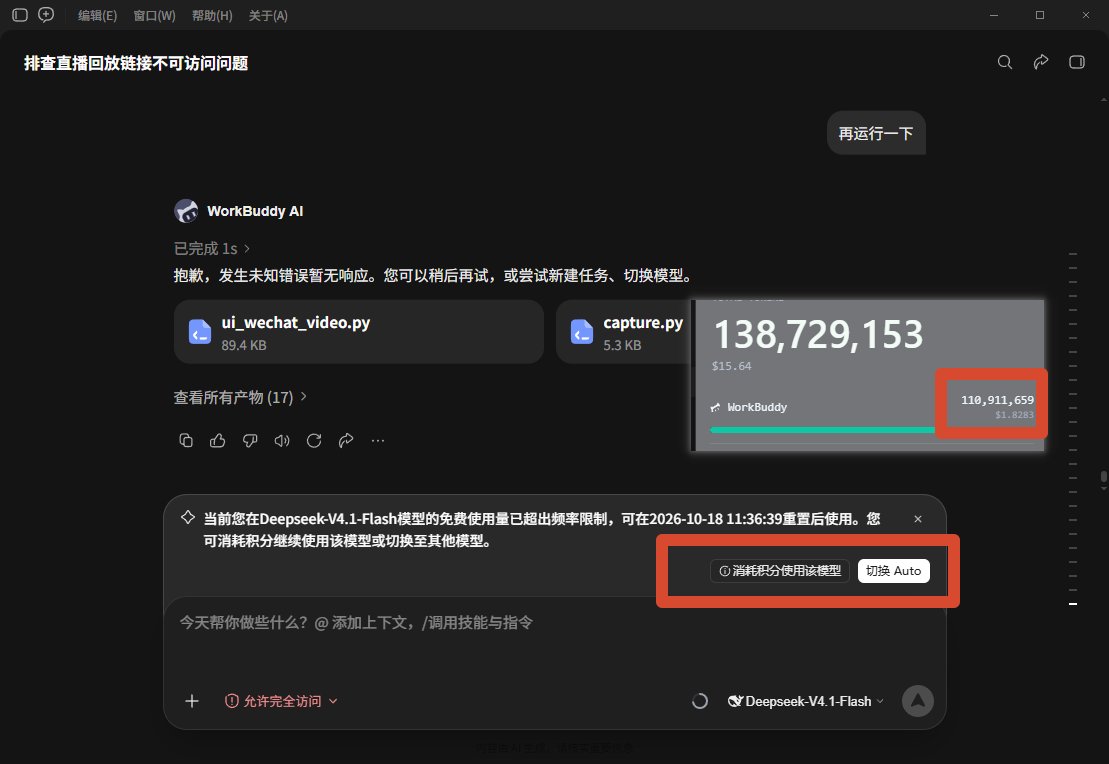
Task: Click the conversation title 排查直播回放链接不可访问问题
Action: [x=136, y=63]
